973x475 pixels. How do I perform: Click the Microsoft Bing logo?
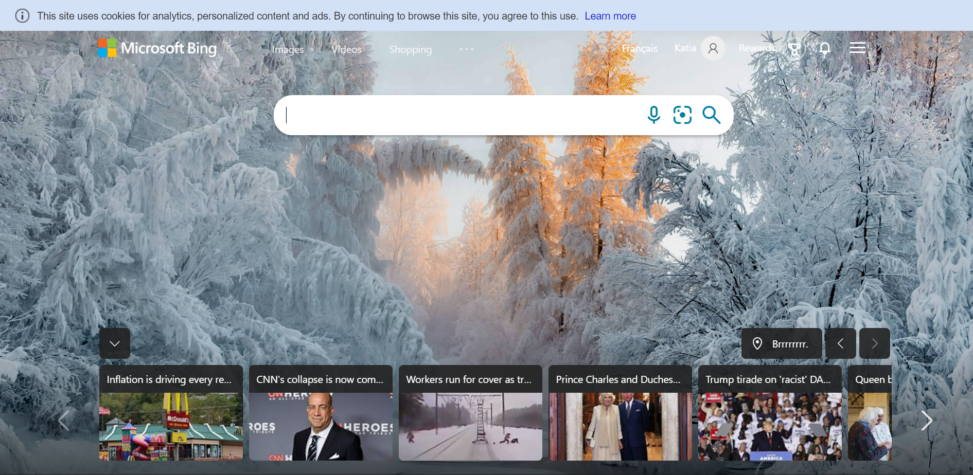click(157, 48)
